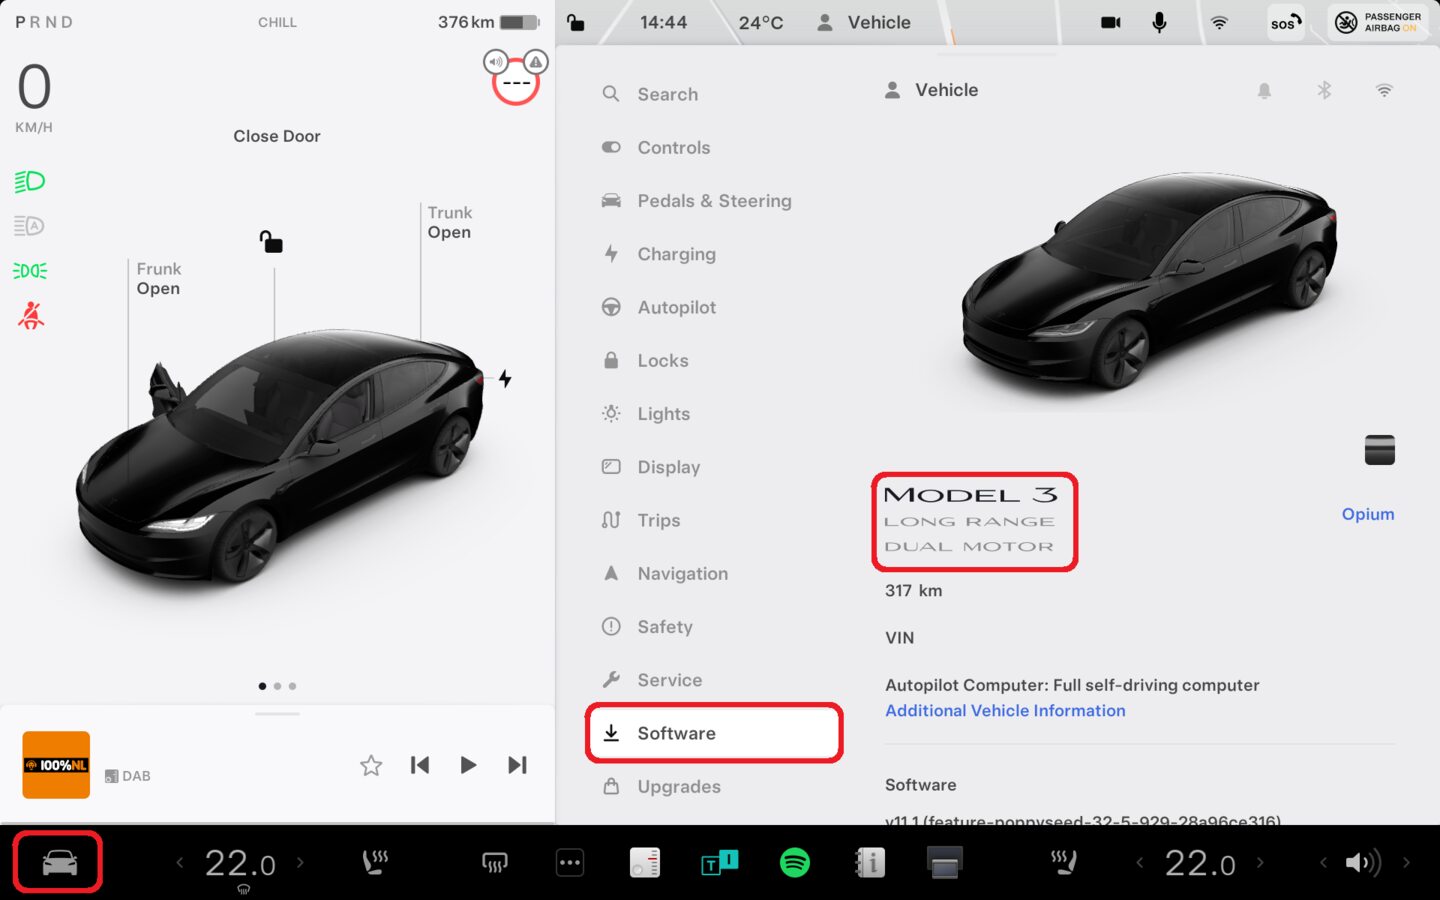Screen dimensions: 1440x900
Task: Raise the volume with the right chevron
Action: [1406, 862]
